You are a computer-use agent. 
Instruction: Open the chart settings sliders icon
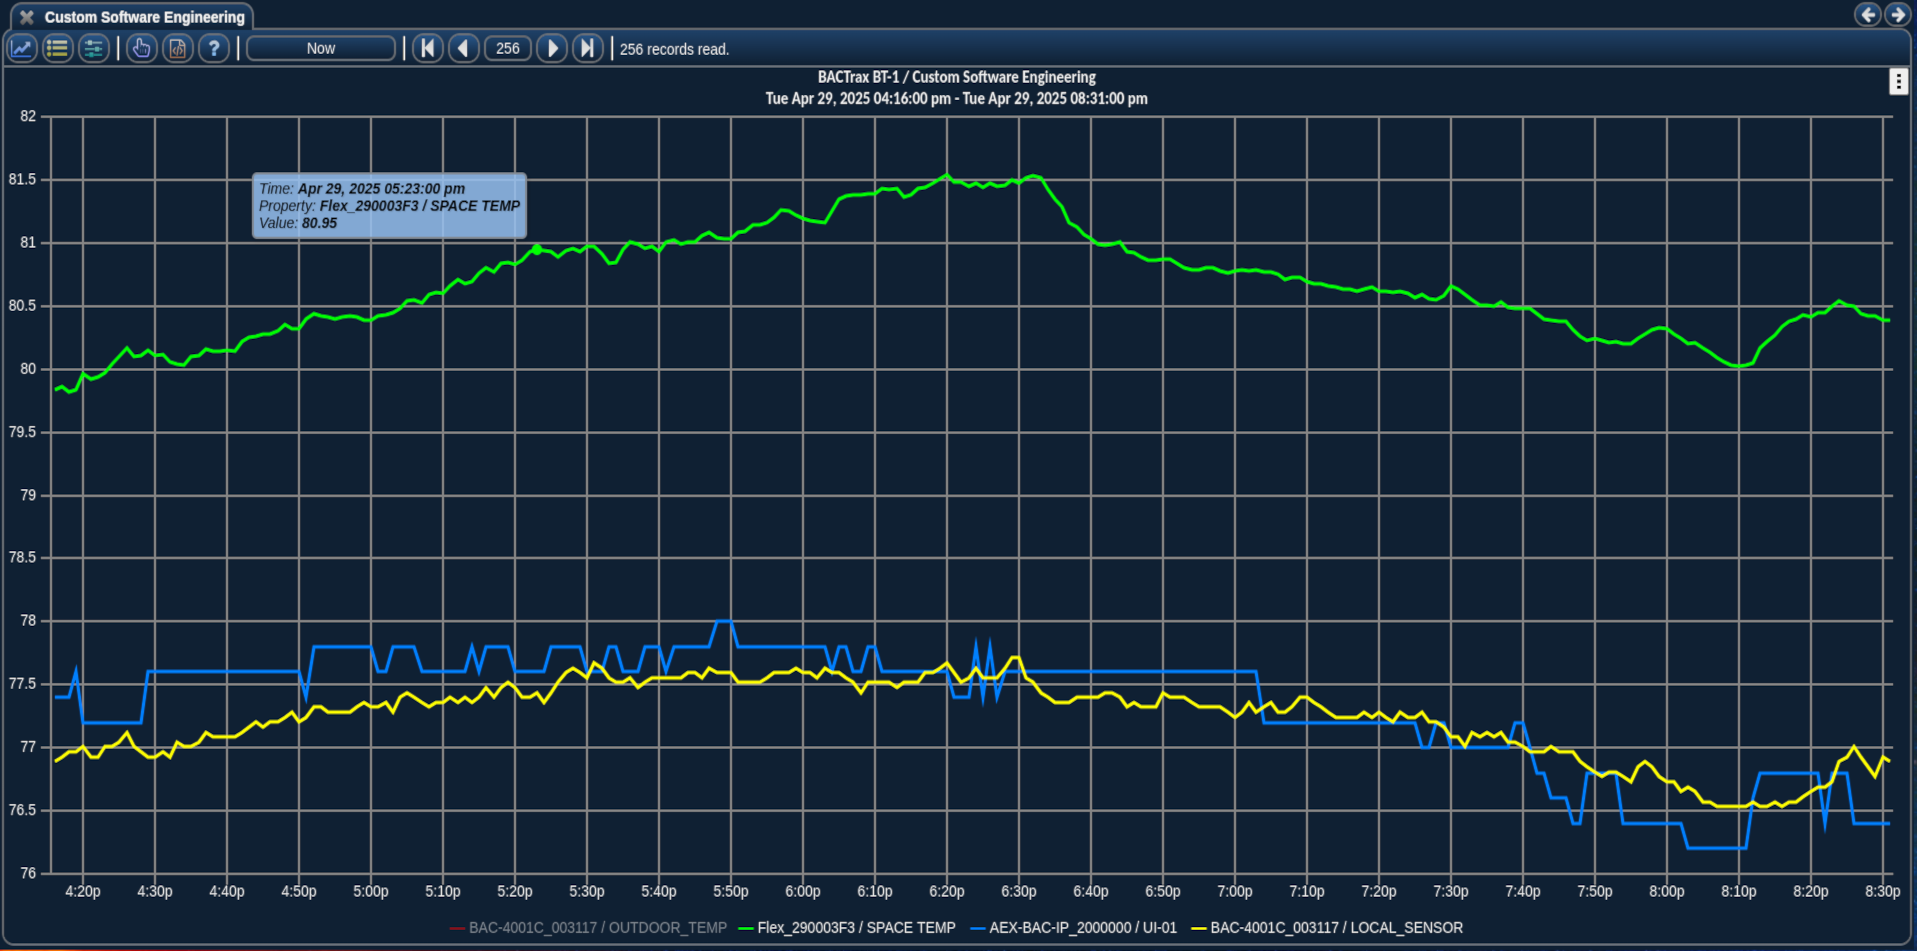(94, 48)
